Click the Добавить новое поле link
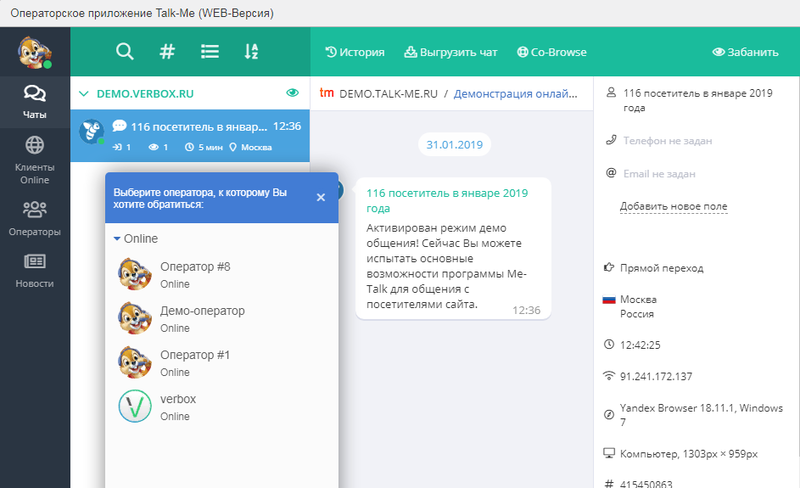 pos(673,207)
